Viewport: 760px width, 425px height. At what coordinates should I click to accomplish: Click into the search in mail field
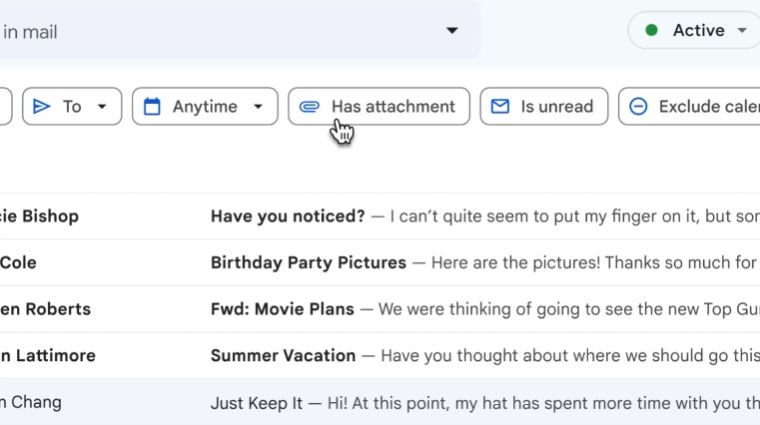coord(200,31)
